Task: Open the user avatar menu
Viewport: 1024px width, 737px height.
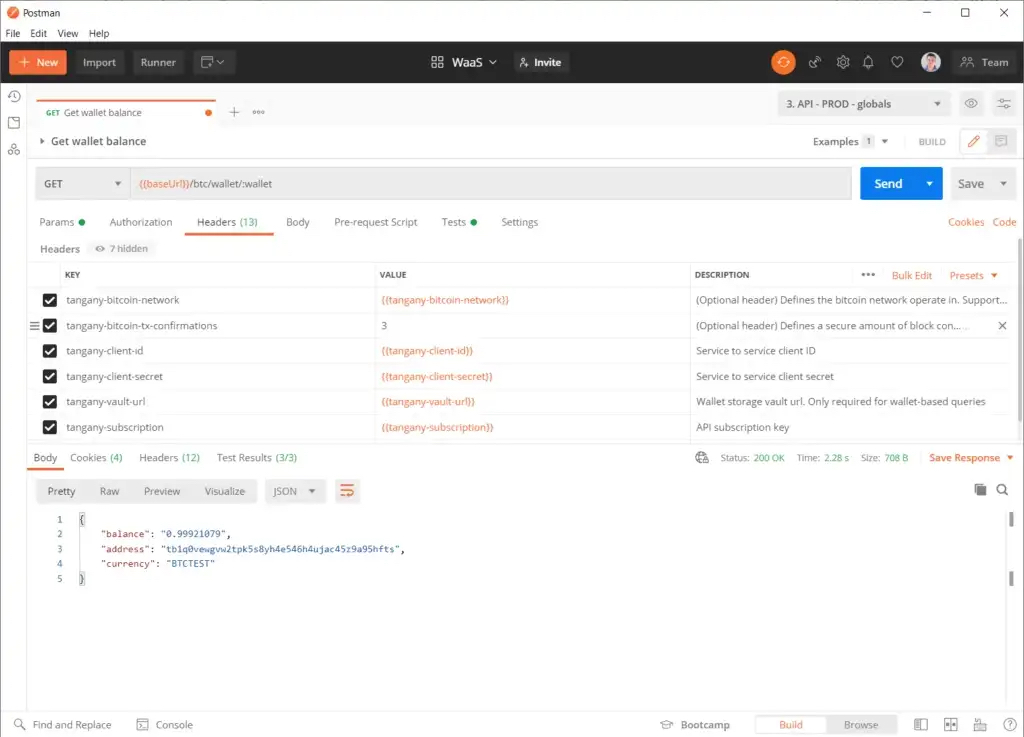Action: coord(931,63)
